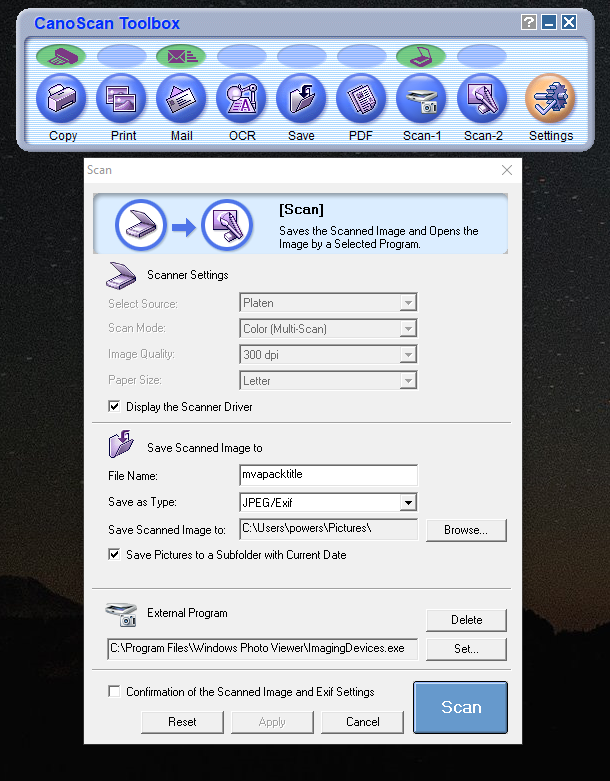Open the PDF scan icon
This screenshot has width=610, height=781.
pyautogui.click(x=361, y=99)
